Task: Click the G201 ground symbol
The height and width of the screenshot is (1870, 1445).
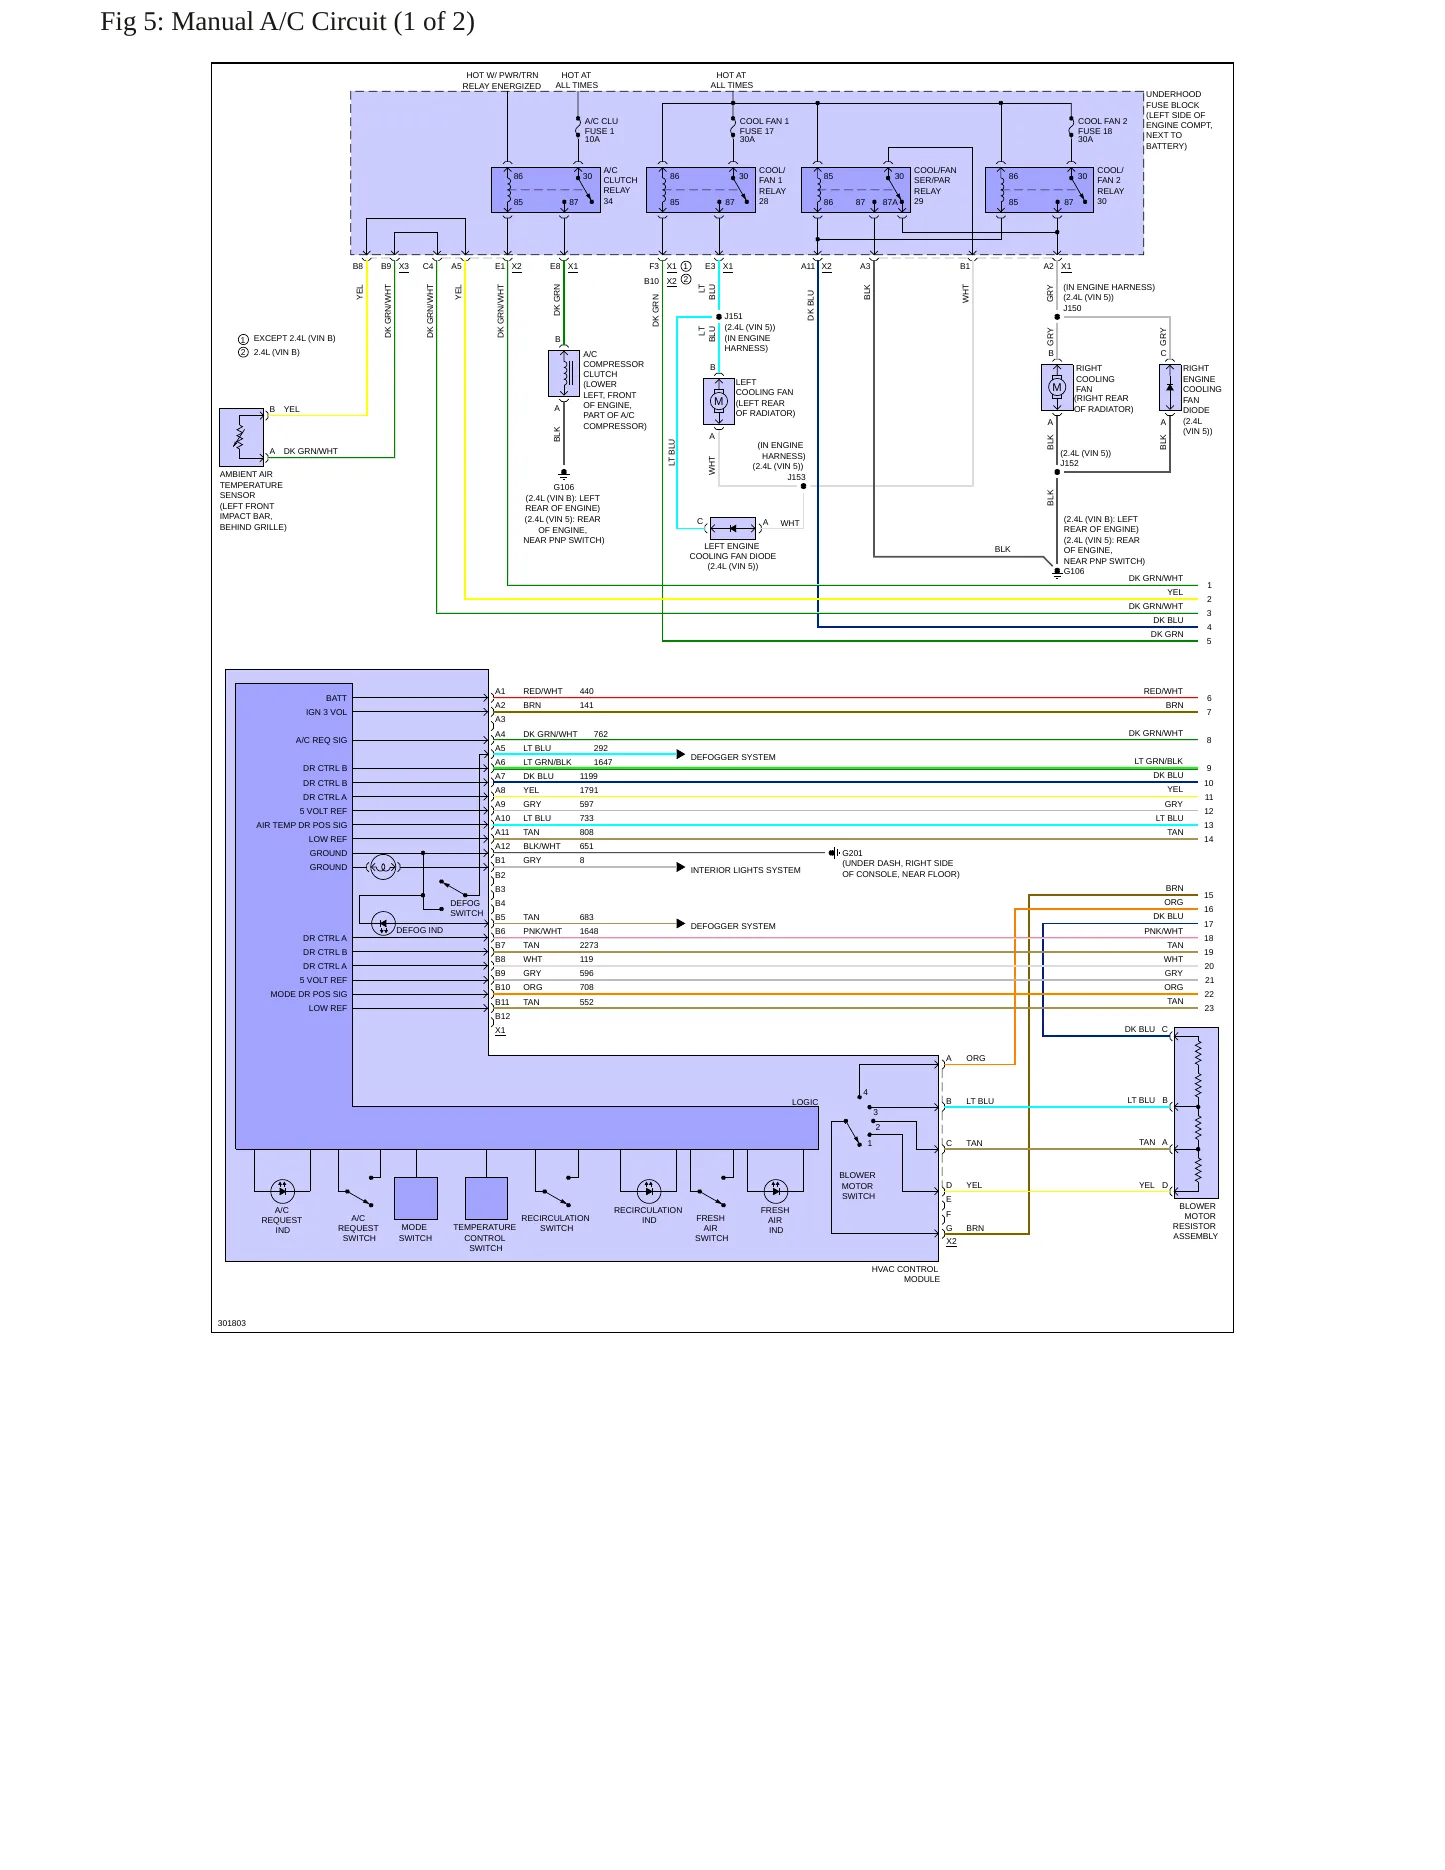Action: 834,853
